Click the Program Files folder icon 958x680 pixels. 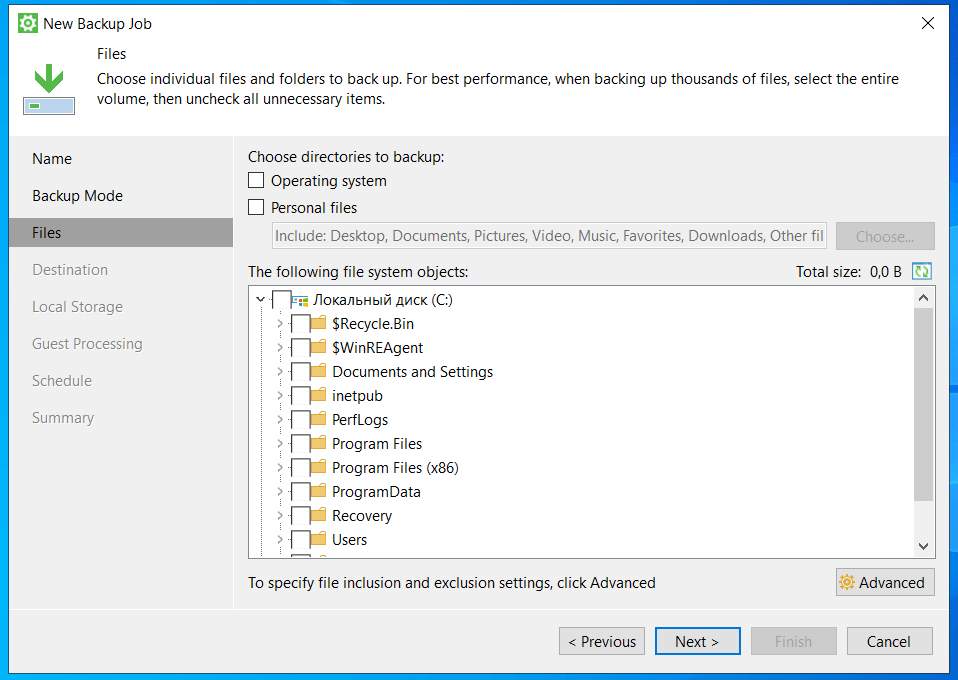coord(318,444)
